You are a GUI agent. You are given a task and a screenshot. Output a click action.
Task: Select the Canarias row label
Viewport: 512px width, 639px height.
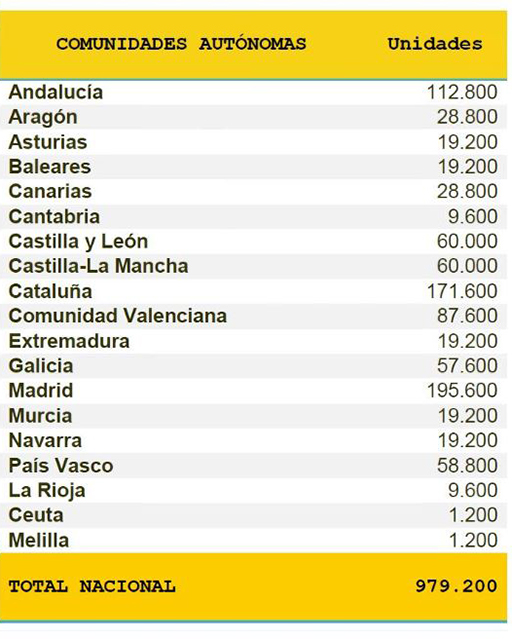[50, 192]
